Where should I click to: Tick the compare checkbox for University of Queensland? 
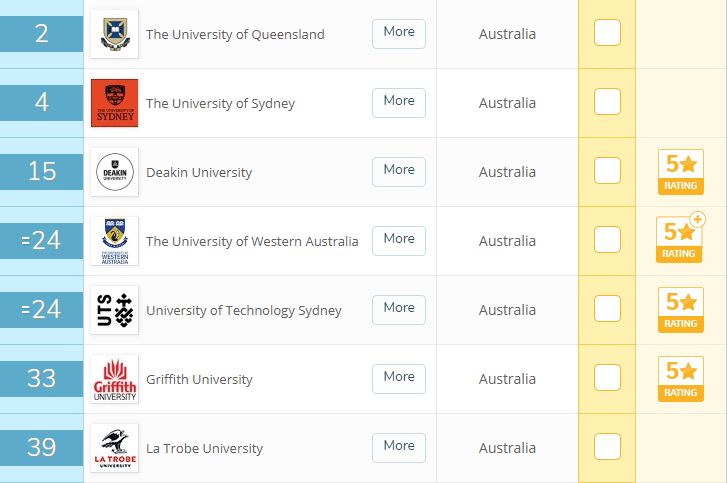pyautogui.click(x=607, y=32)
